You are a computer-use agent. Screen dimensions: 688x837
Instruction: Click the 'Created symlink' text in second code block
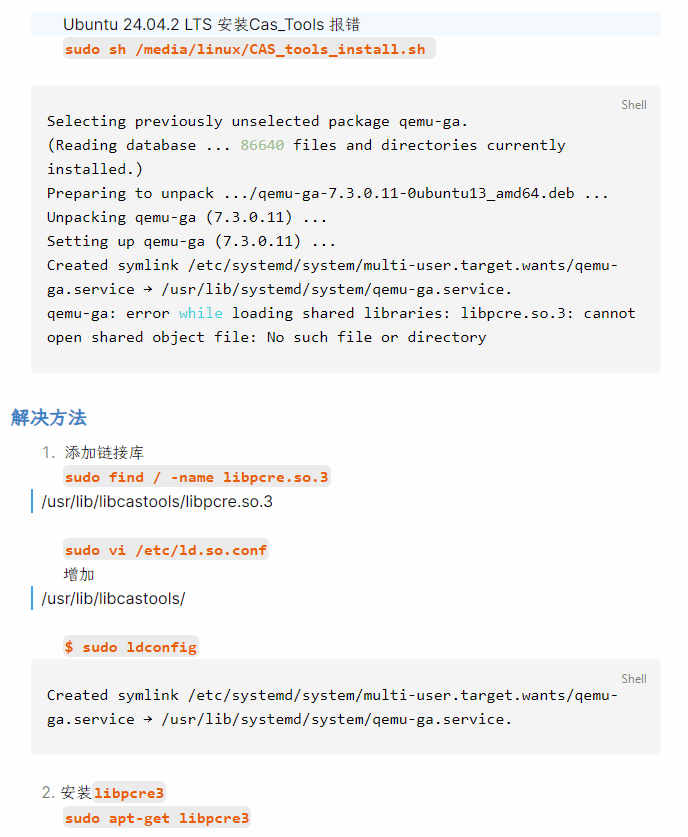click(x=113, y=695)
